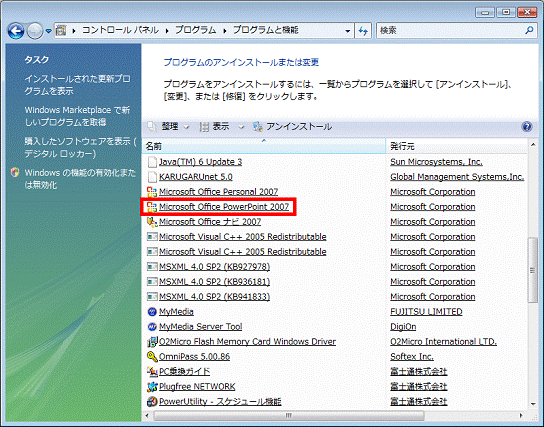Go back with the blue Back arrow
This screenshot has width=544, height=427.
coord(16,31)
